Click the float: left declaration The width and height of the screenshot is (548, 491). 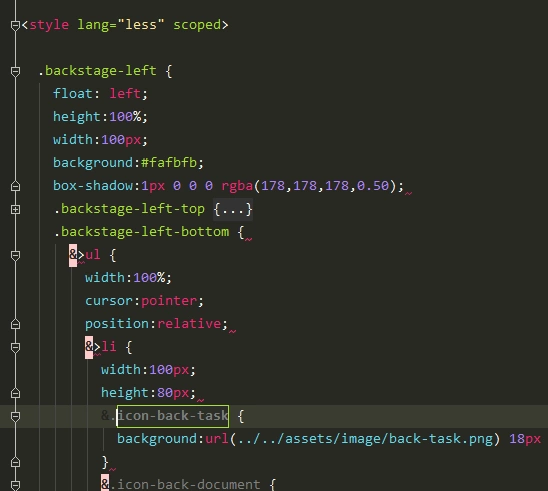click(x=100, y=94)
